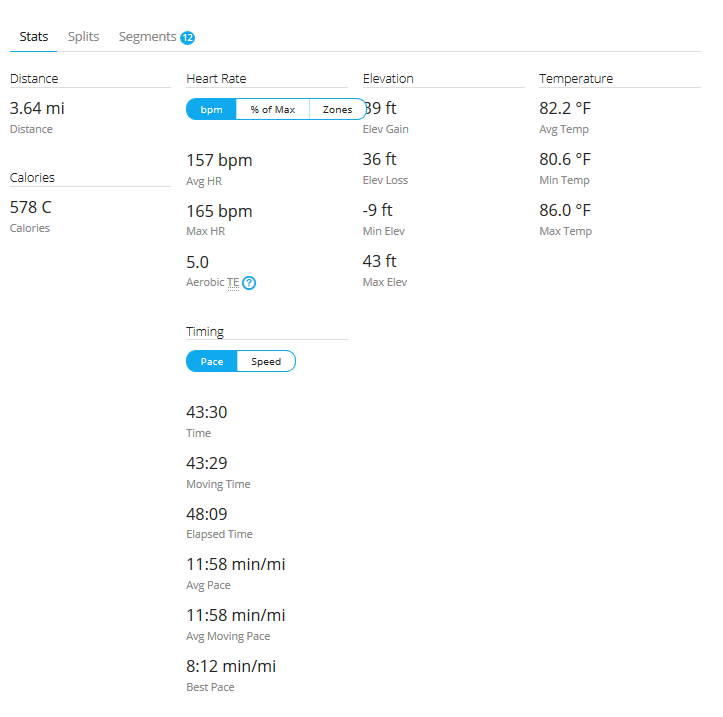Click the 82.2 °F Avg Temp value
This screenshot has width=723, height=717.
click(x=565, y=108)
